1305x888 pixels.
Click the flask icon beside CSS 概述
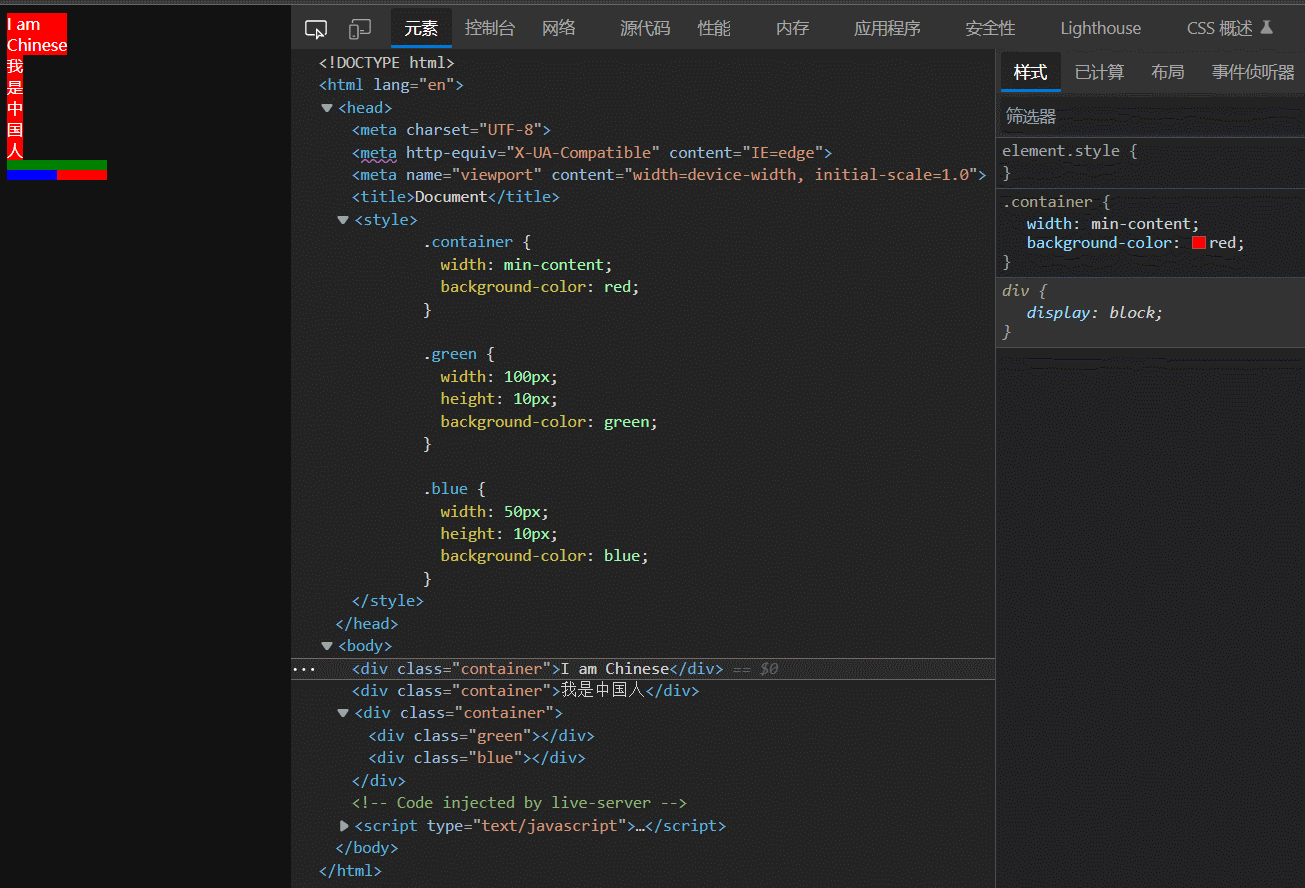coord(1267,28)
